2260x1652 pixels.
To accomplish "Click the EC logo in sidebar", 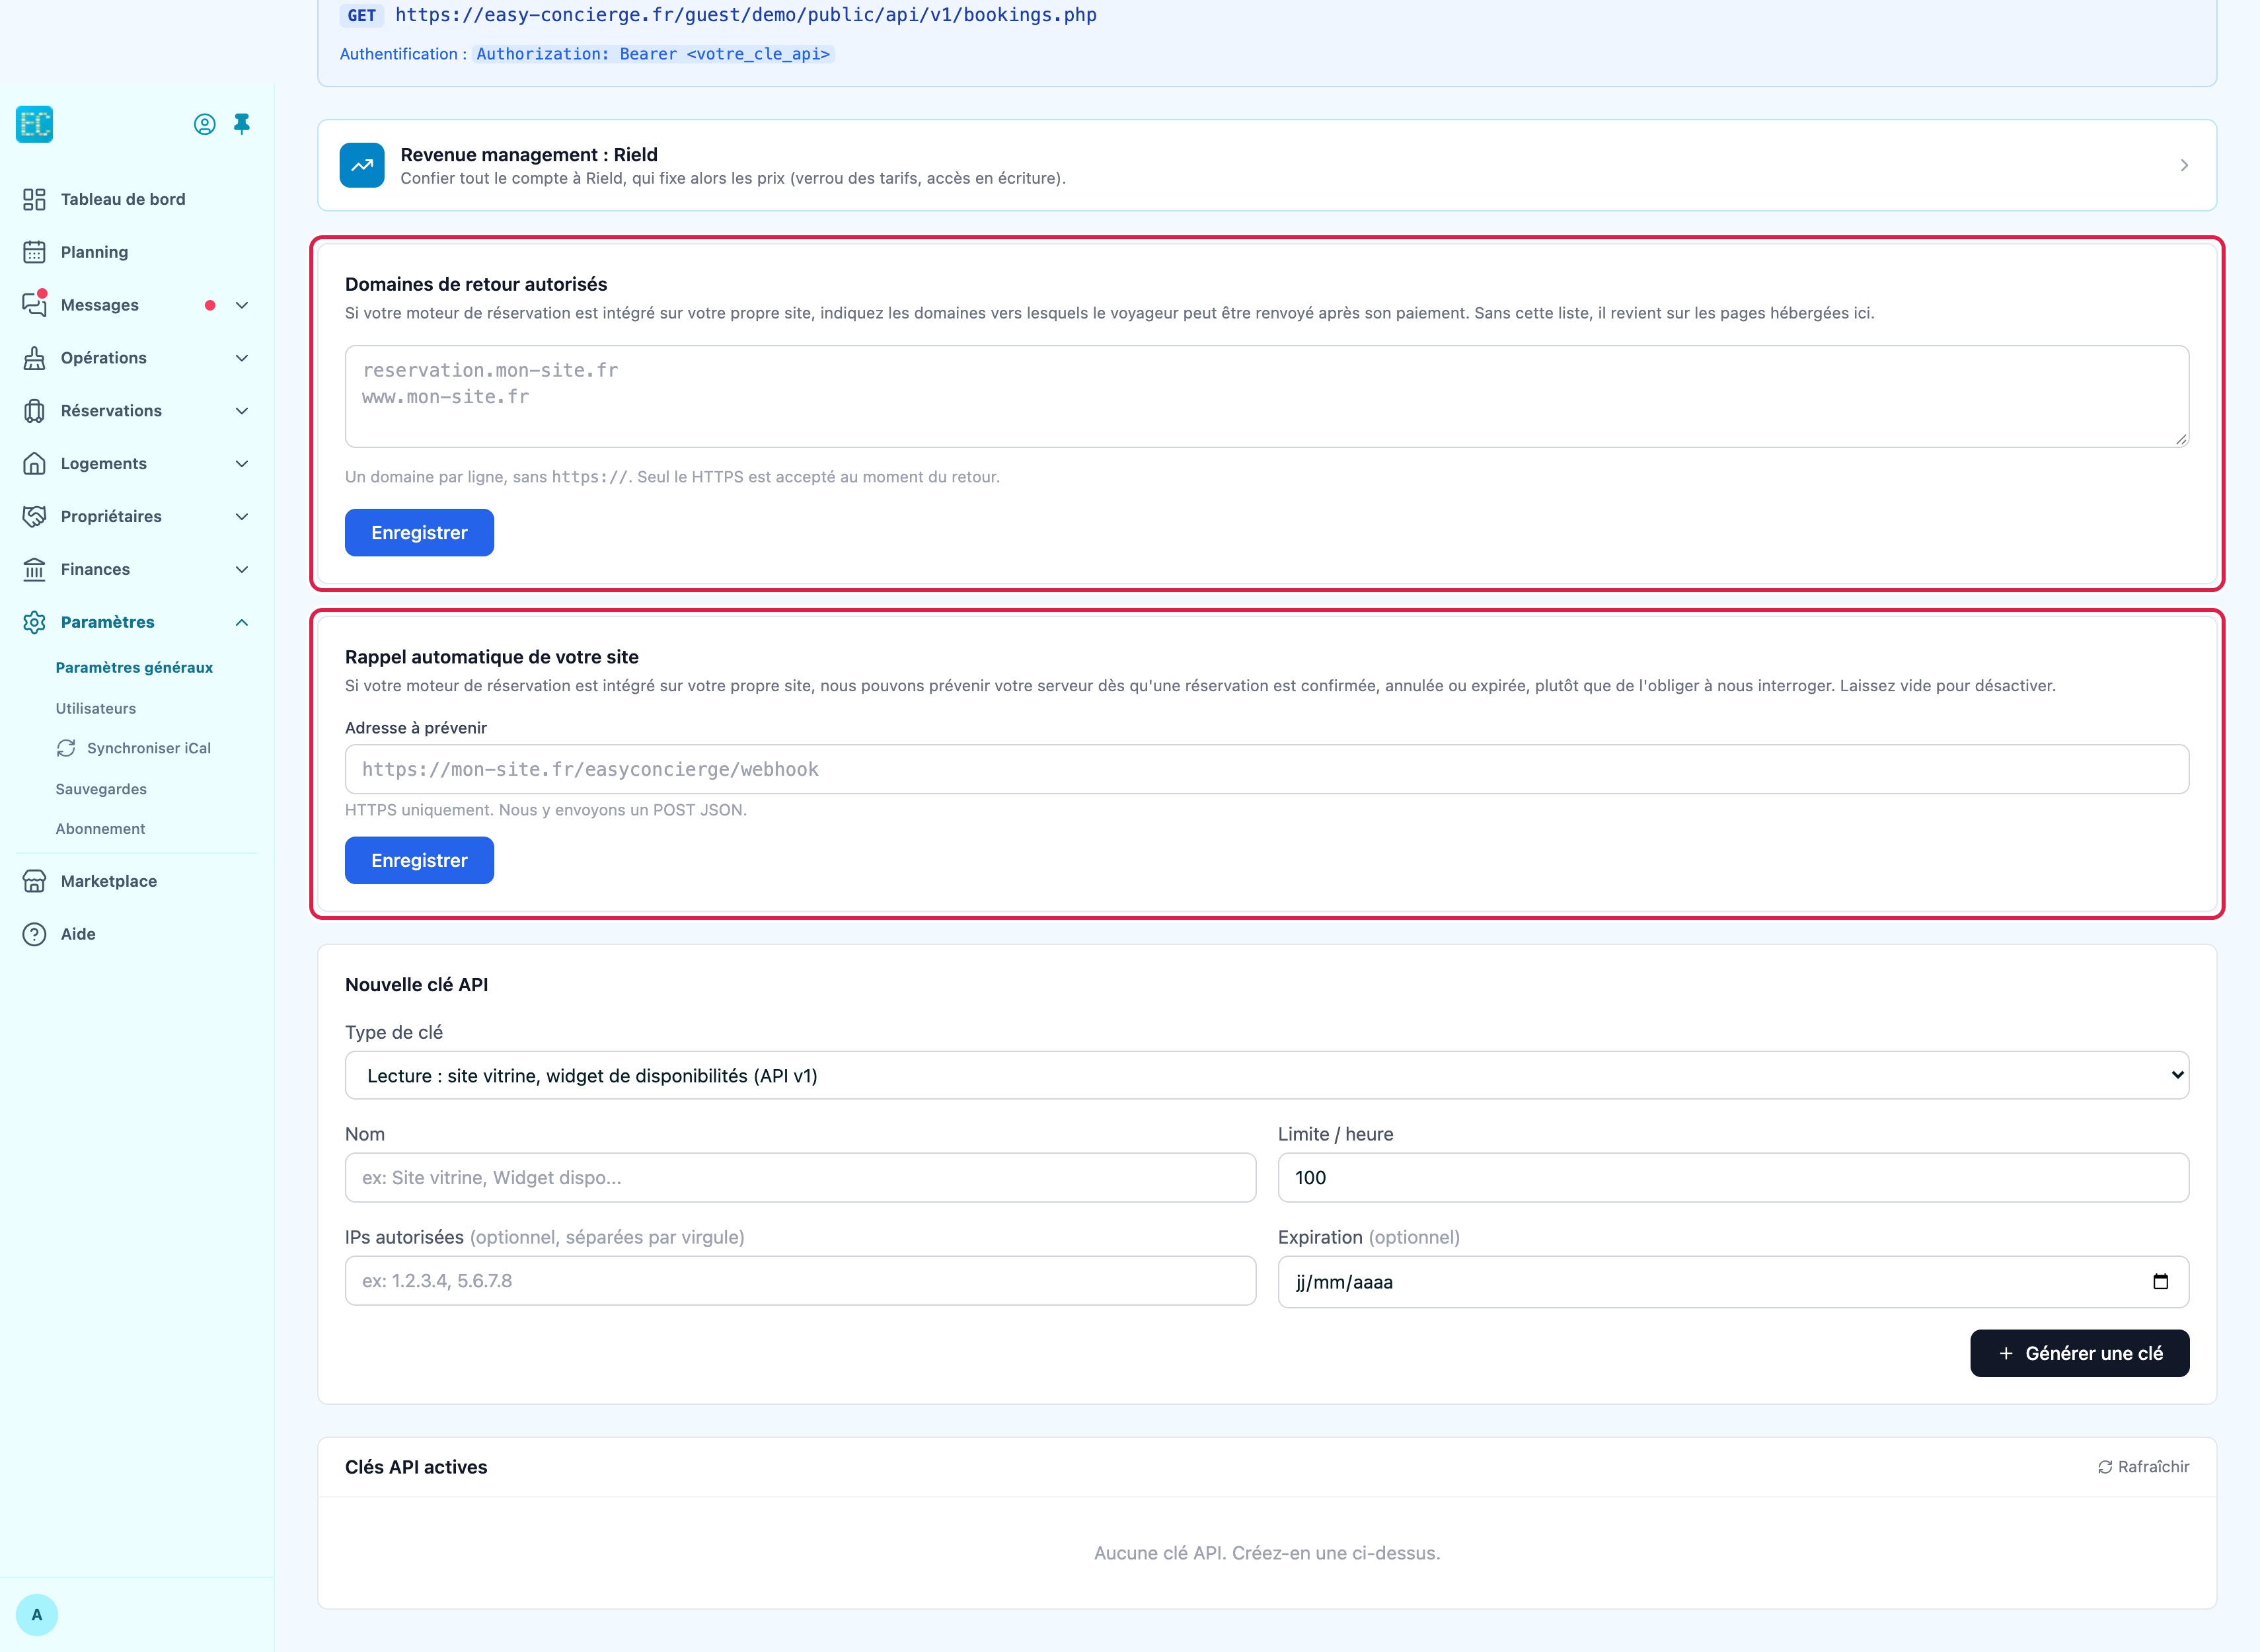I will 34,124.
